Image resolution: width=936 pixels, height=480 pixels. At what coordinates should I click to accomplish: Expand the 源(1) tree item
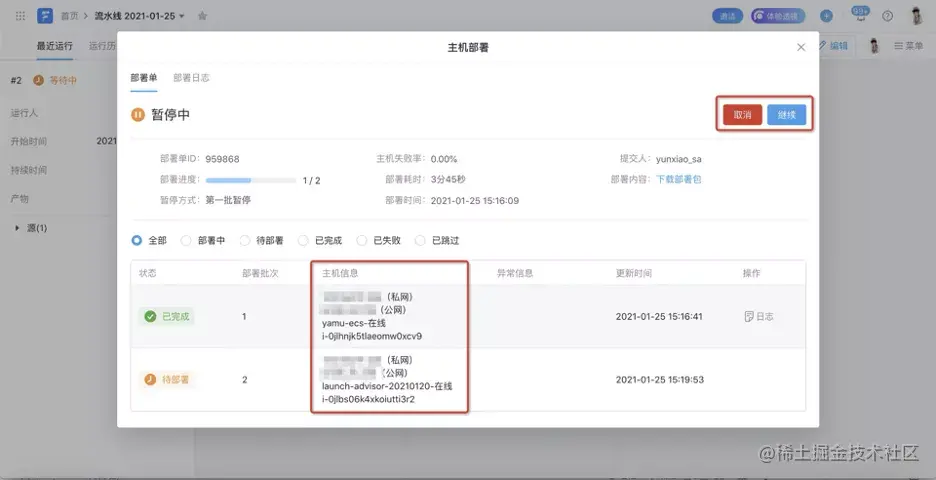[x=17, y=228]
